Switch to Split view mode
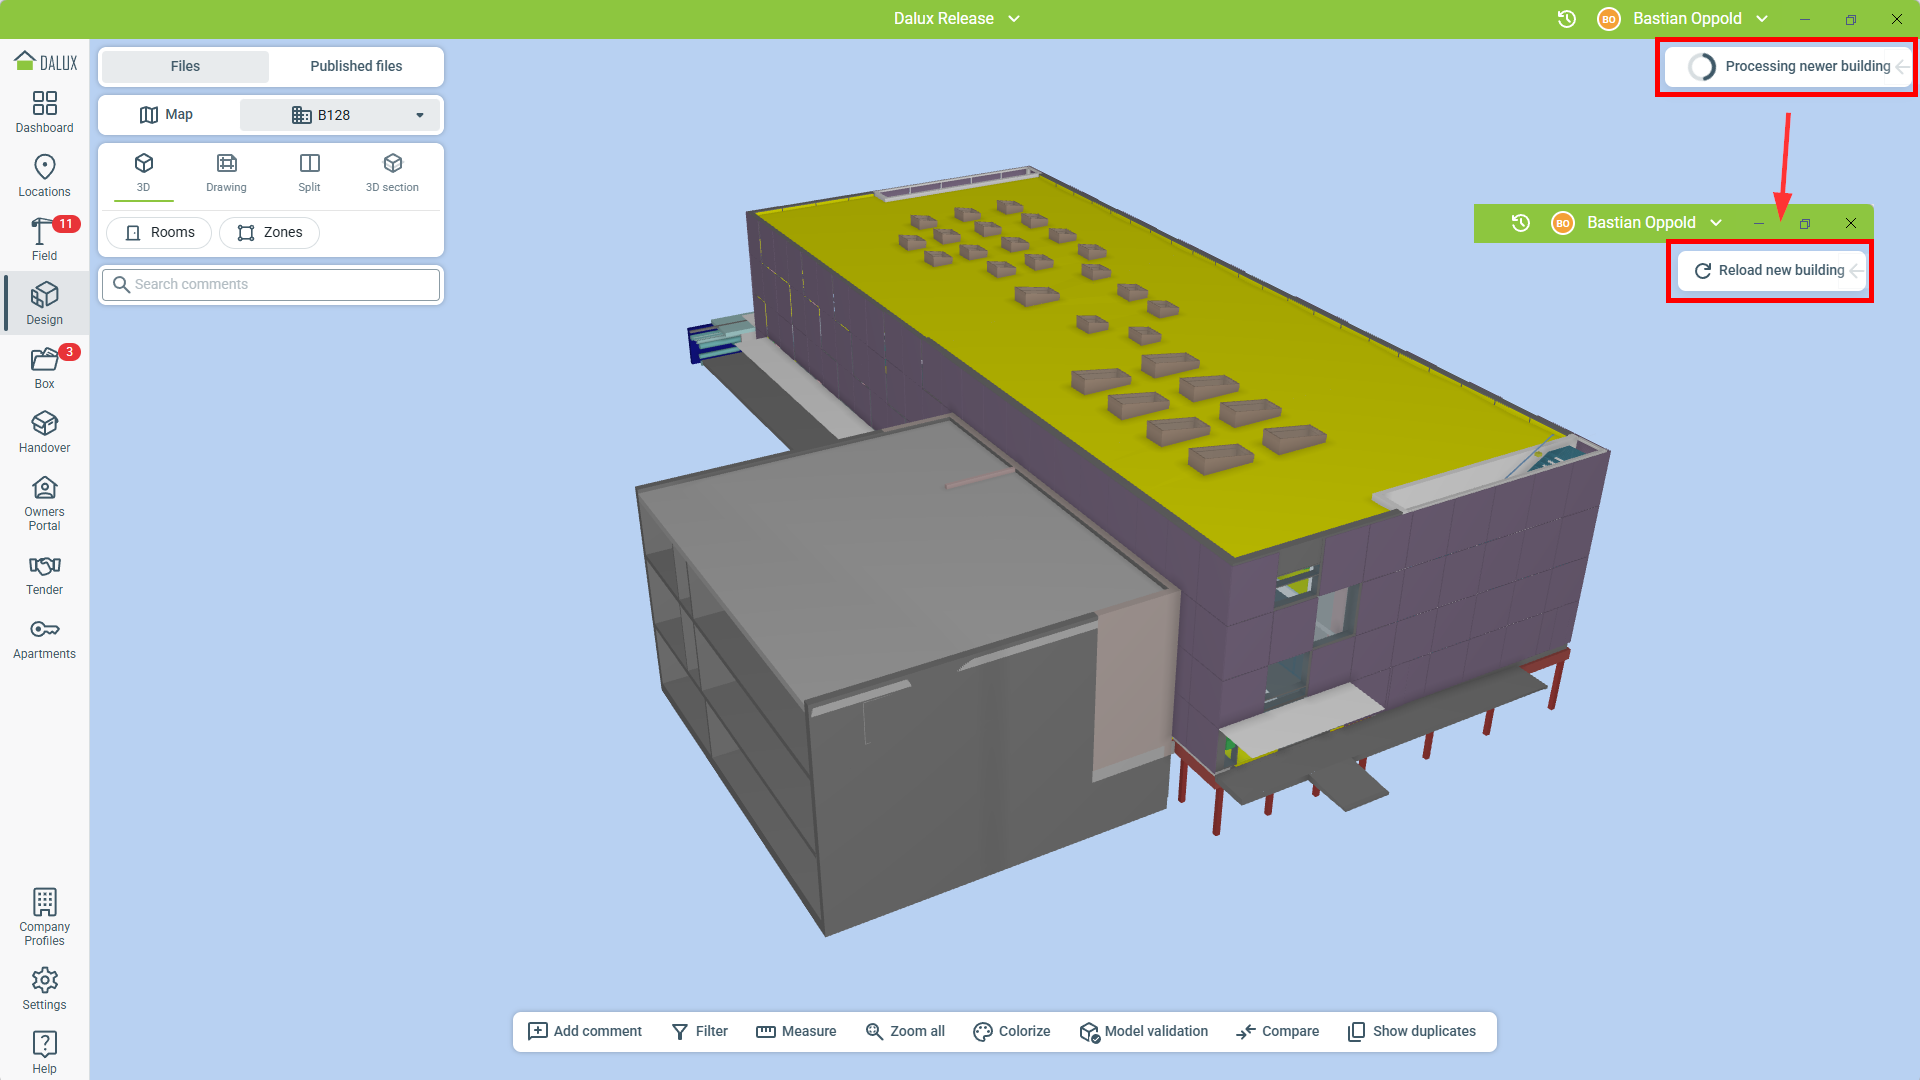The height and width of the screenshot is (1080, 1920). click(x=310, y=173)
